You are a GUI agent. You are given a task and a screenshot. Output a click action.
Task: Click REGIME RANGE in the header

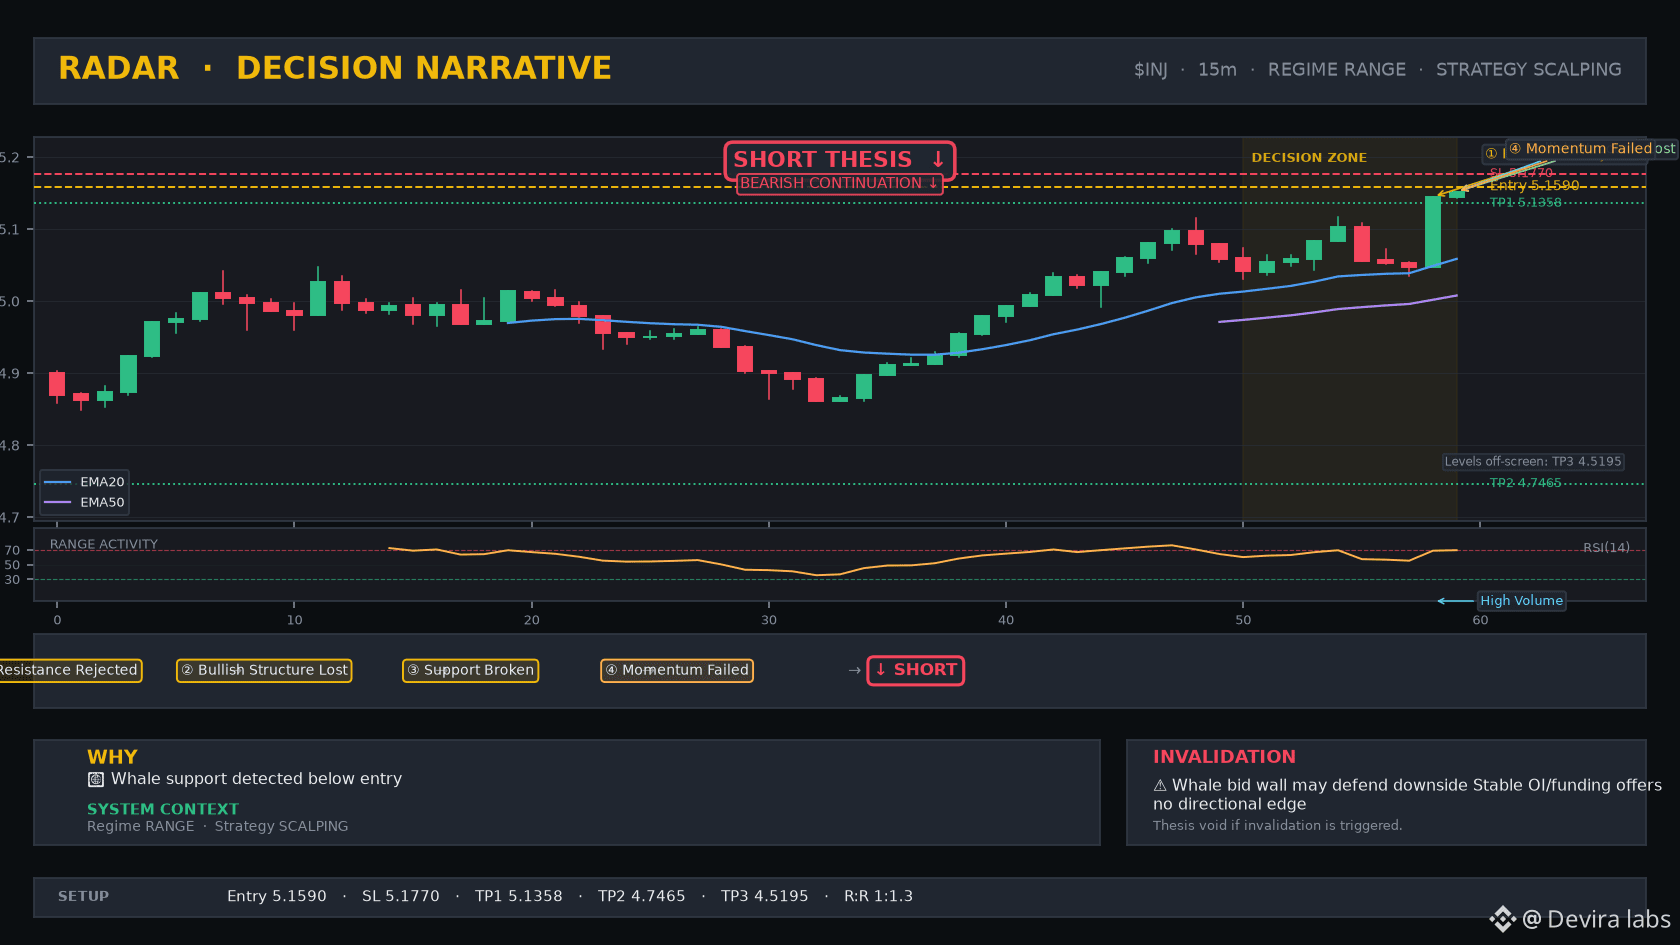pyautogui.click(x=1337, y=70)
